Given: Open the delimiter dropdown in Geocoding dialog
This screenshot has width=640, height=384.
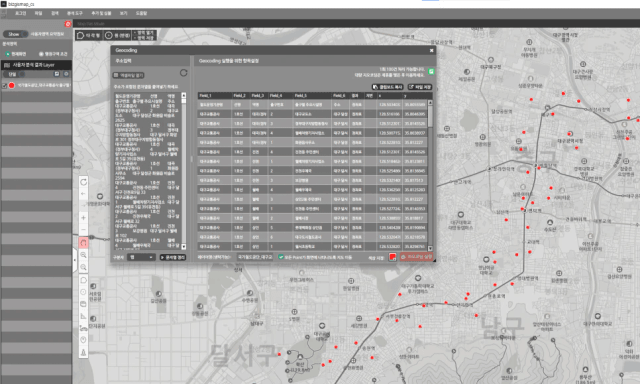Looking at the screenshot, I should tap(141, 257).
